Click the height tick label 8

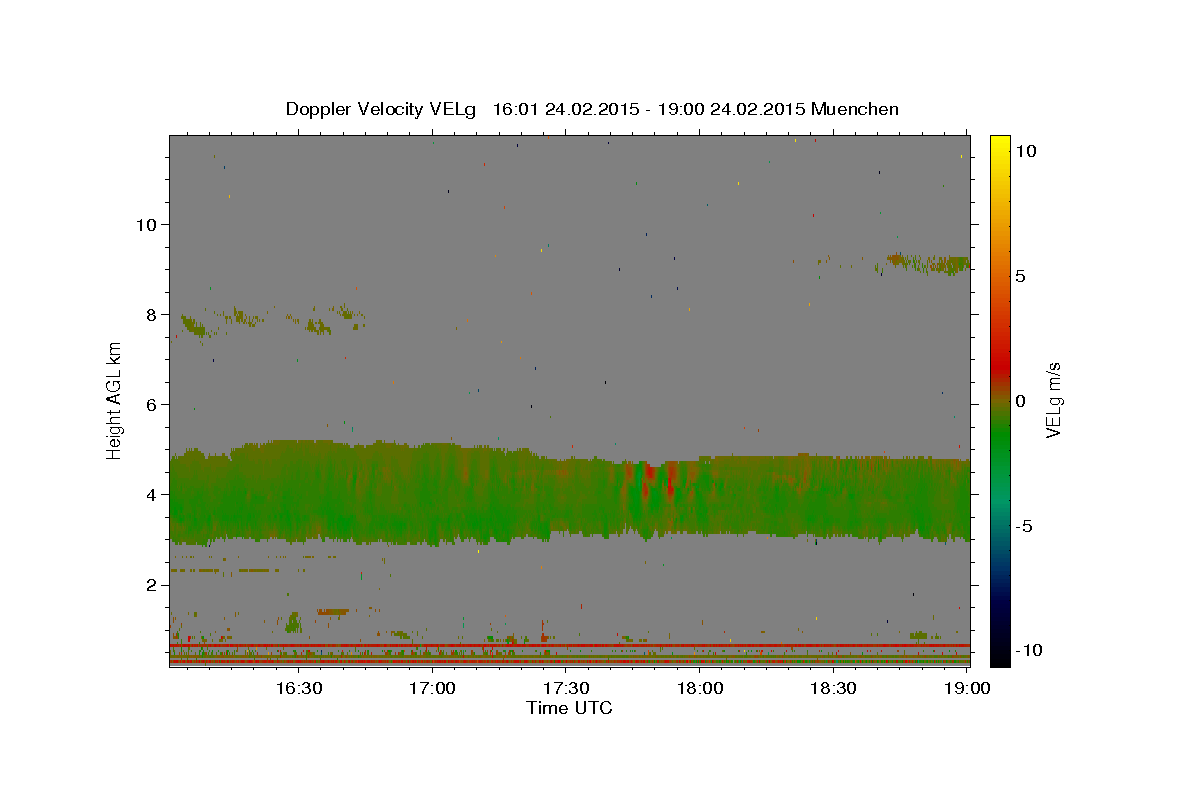pos(151,314)
